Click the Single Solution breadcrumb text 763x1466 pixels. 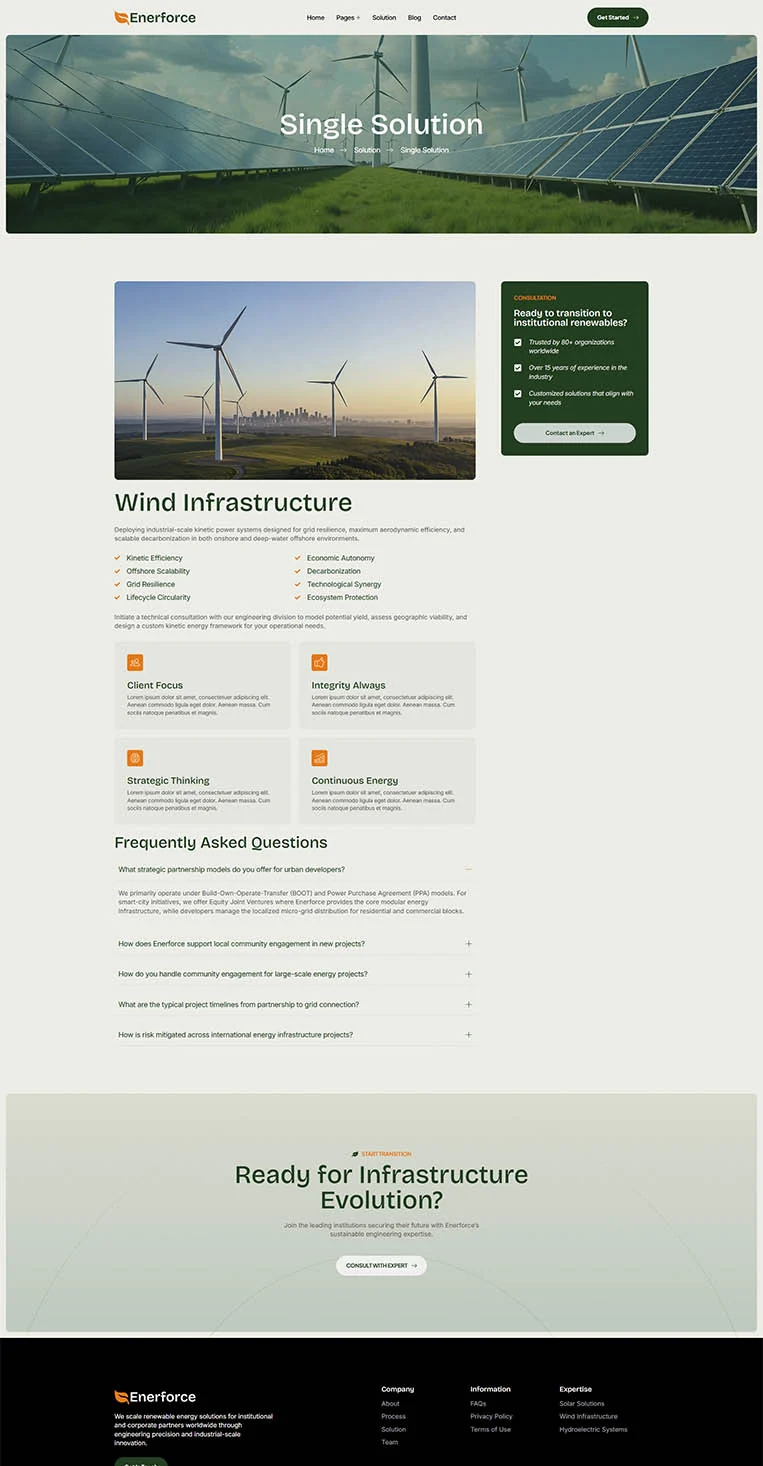425,150
